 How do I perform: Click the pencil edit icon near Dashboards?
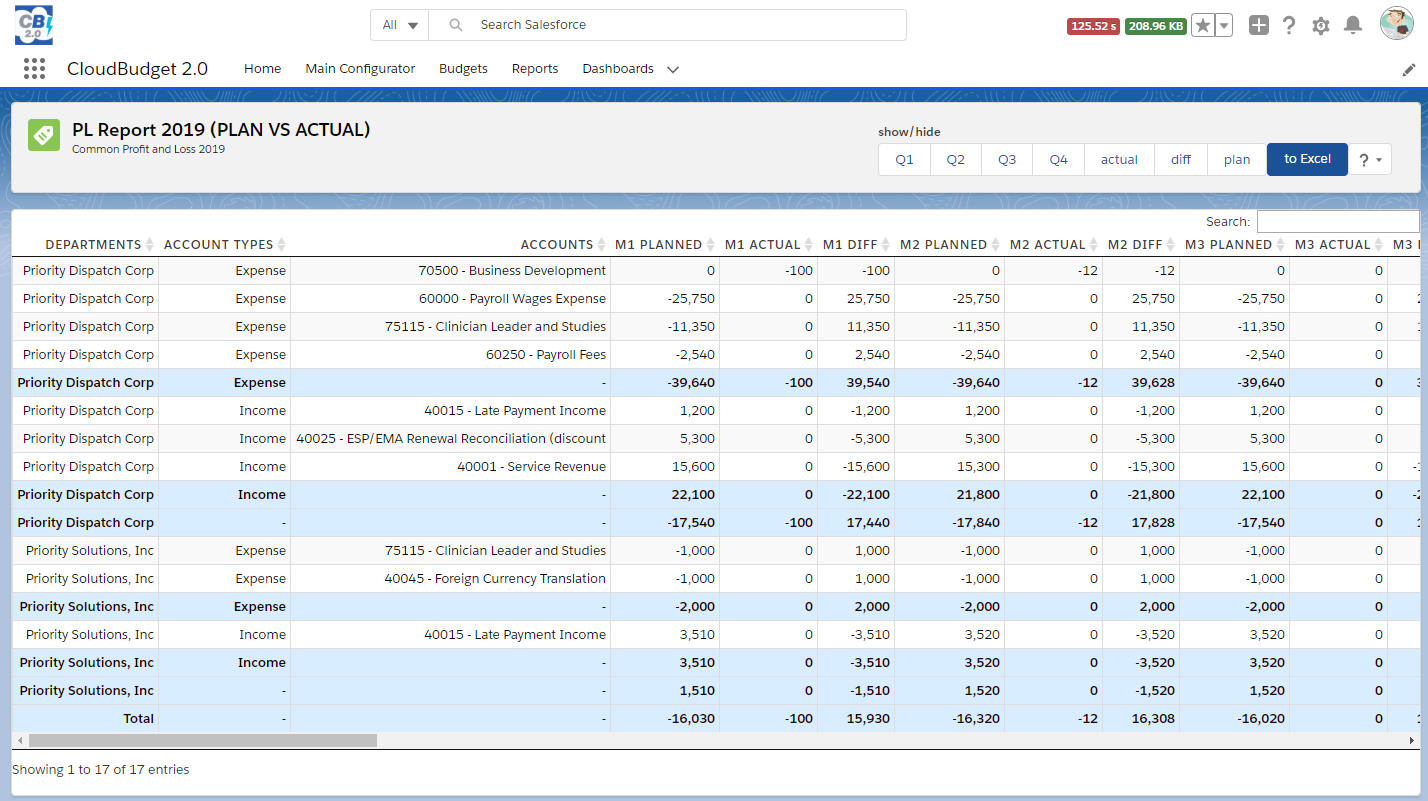(x=1409, y=69)
